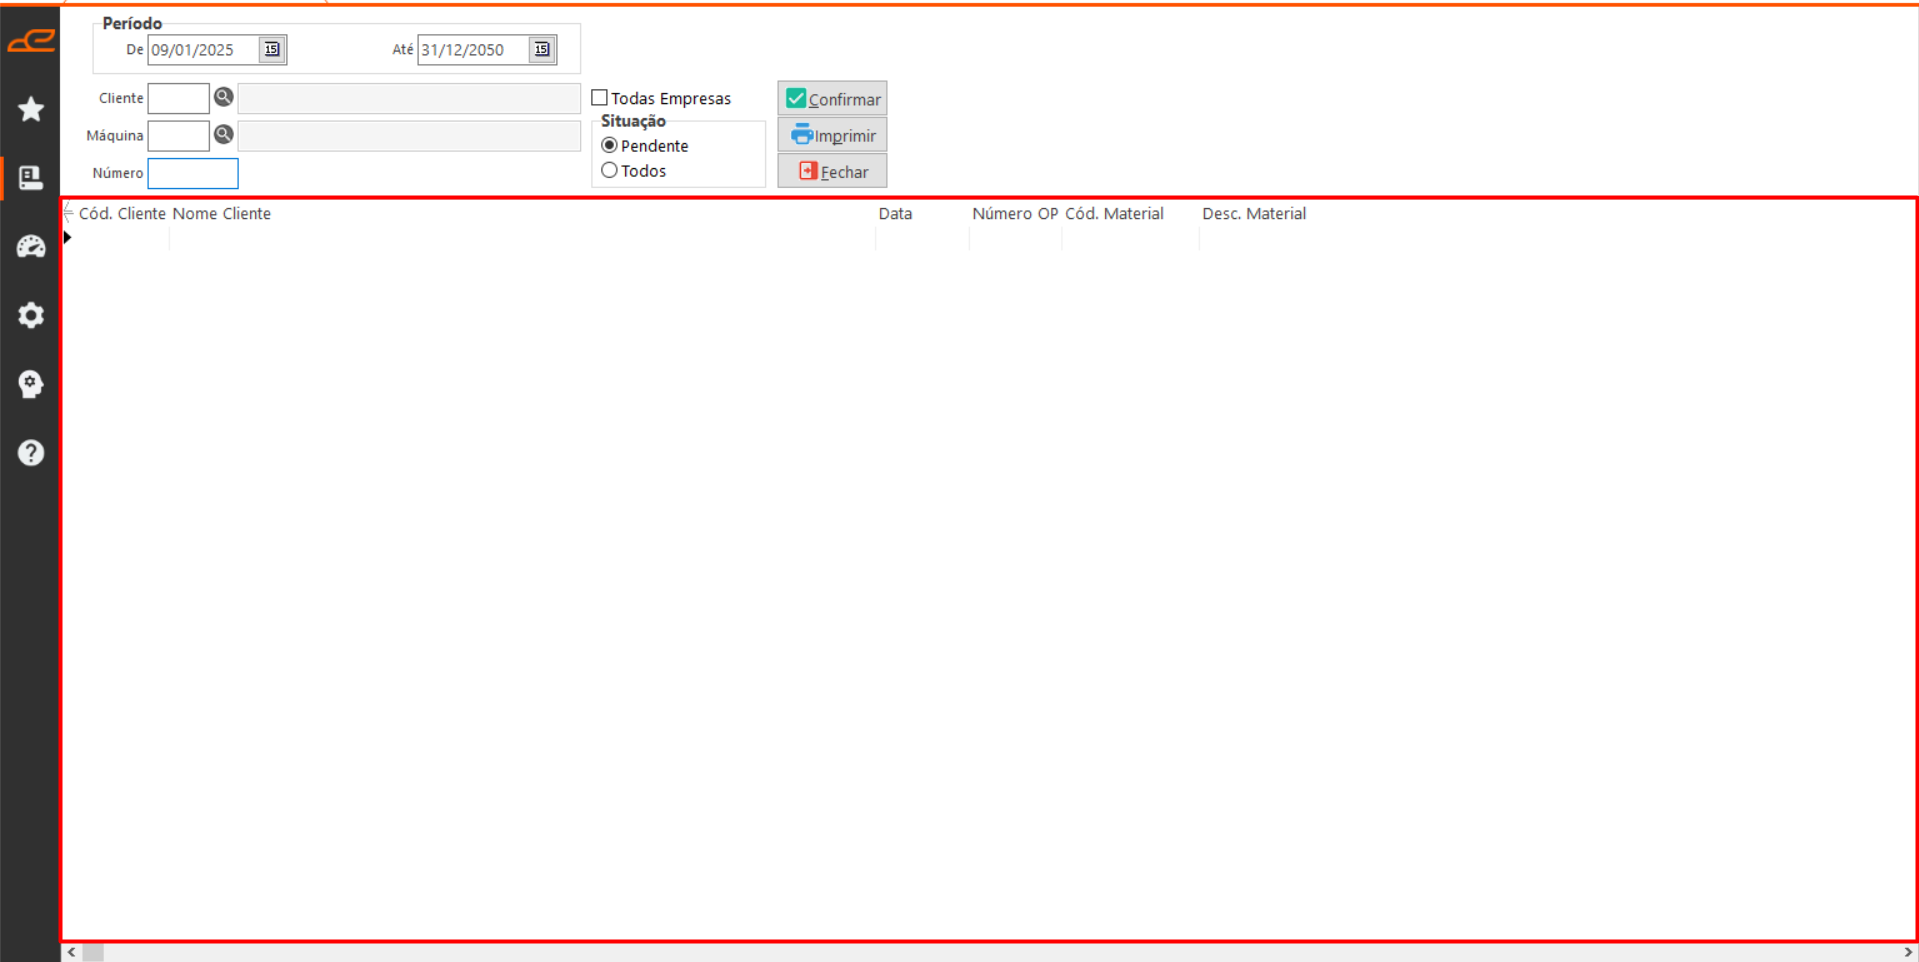The image size is (1919, 962).
Task: Click the Nome Cliente column header
Action: tap(222, 214)
